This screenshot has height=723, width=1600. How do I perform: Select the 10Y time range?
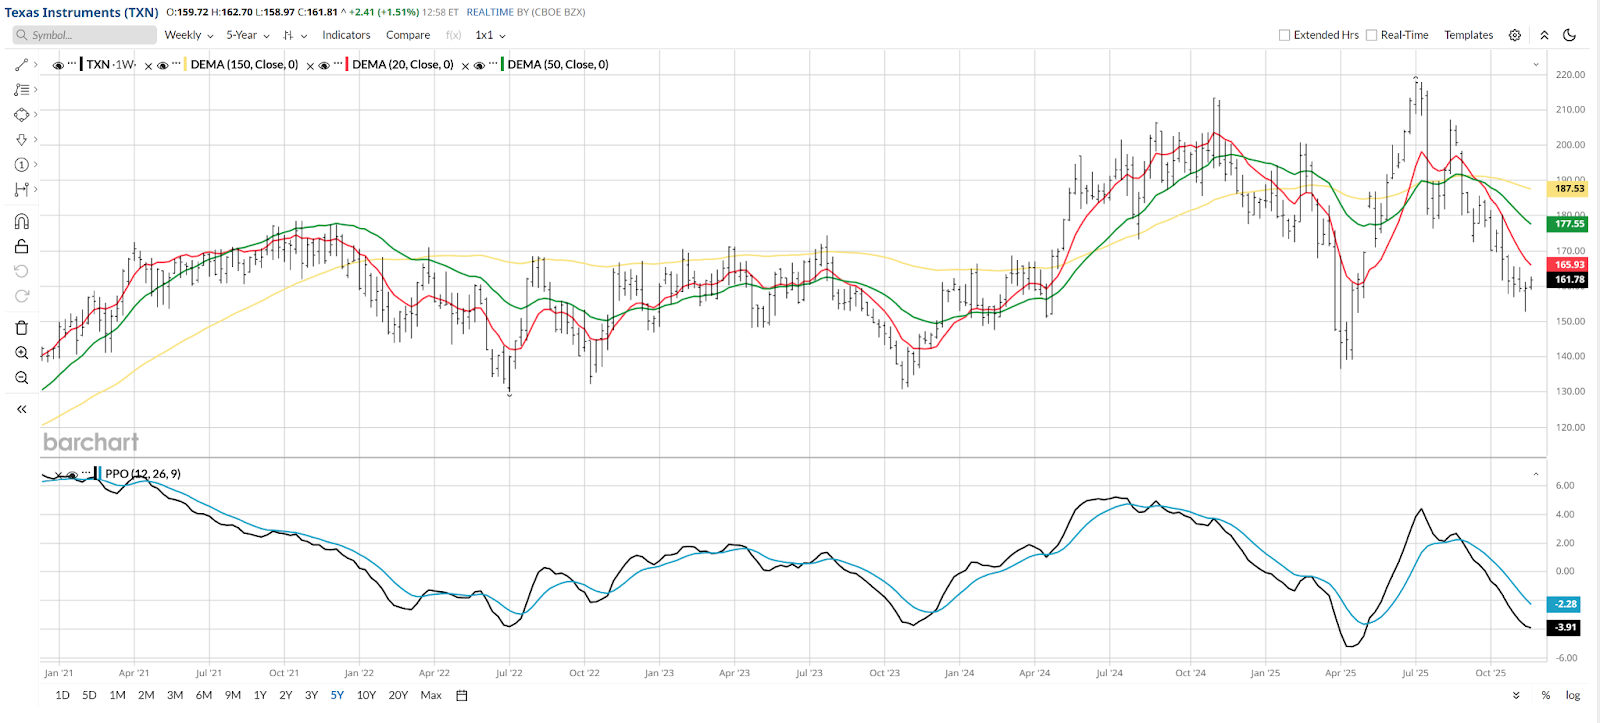click(366, 695)
